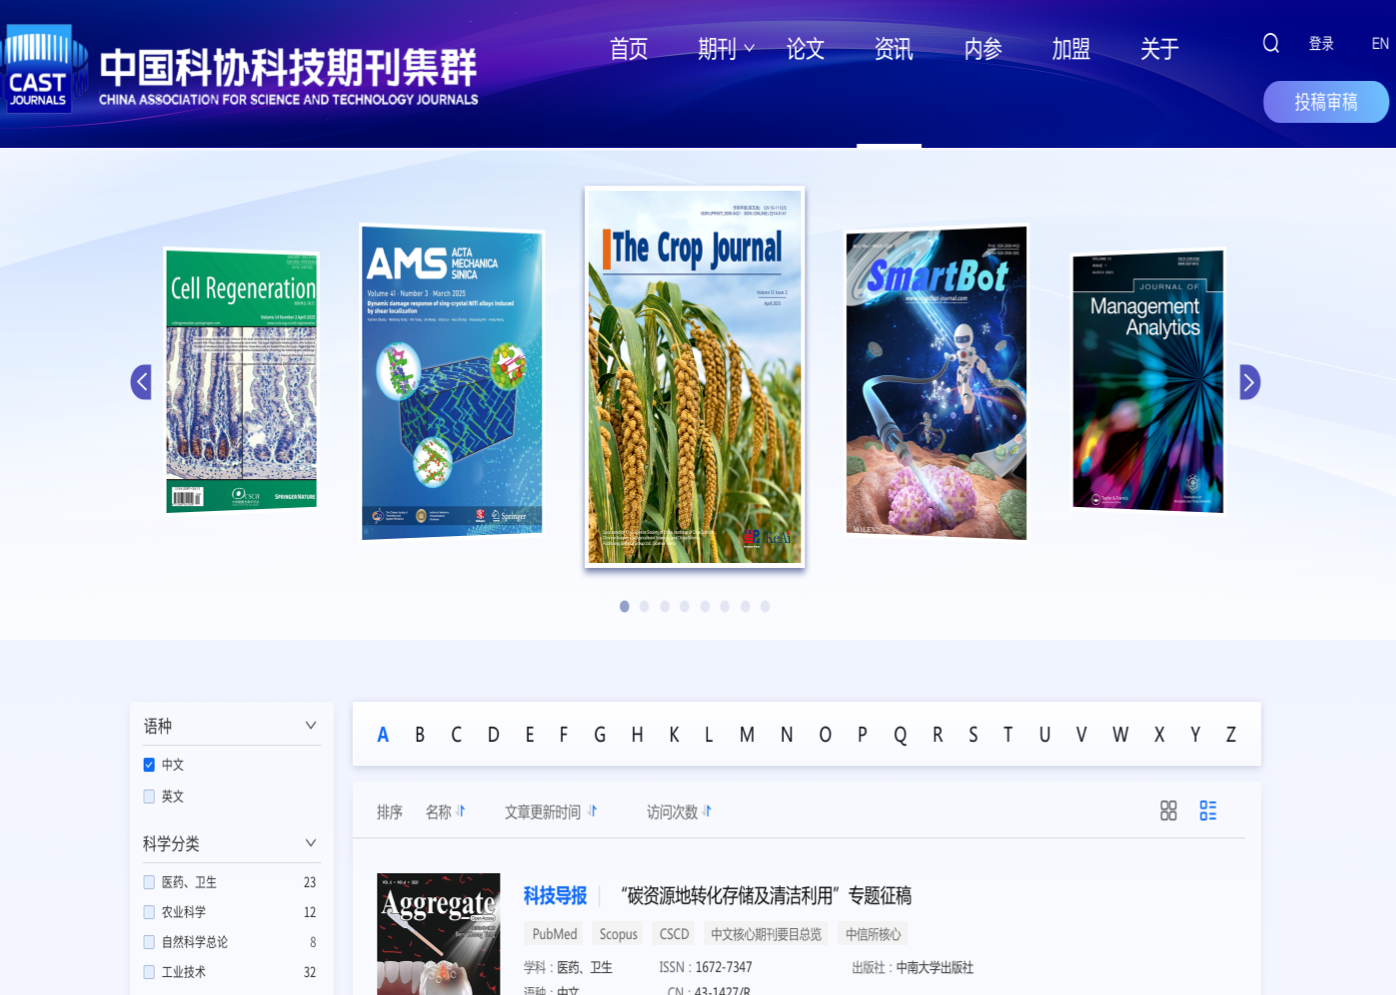Open the 期刊 dropdown menu
Viewport: 1396px width, 995px height.
725,48
